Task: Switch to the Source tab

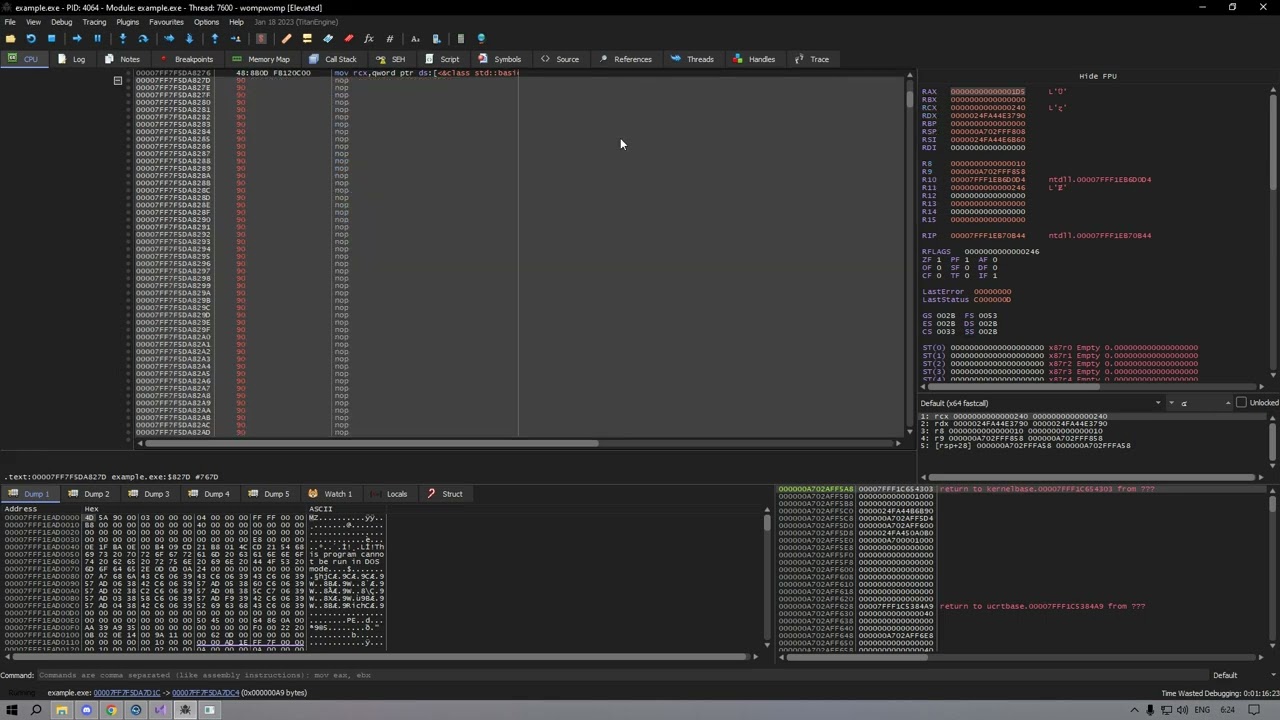Action: point(560,59)
